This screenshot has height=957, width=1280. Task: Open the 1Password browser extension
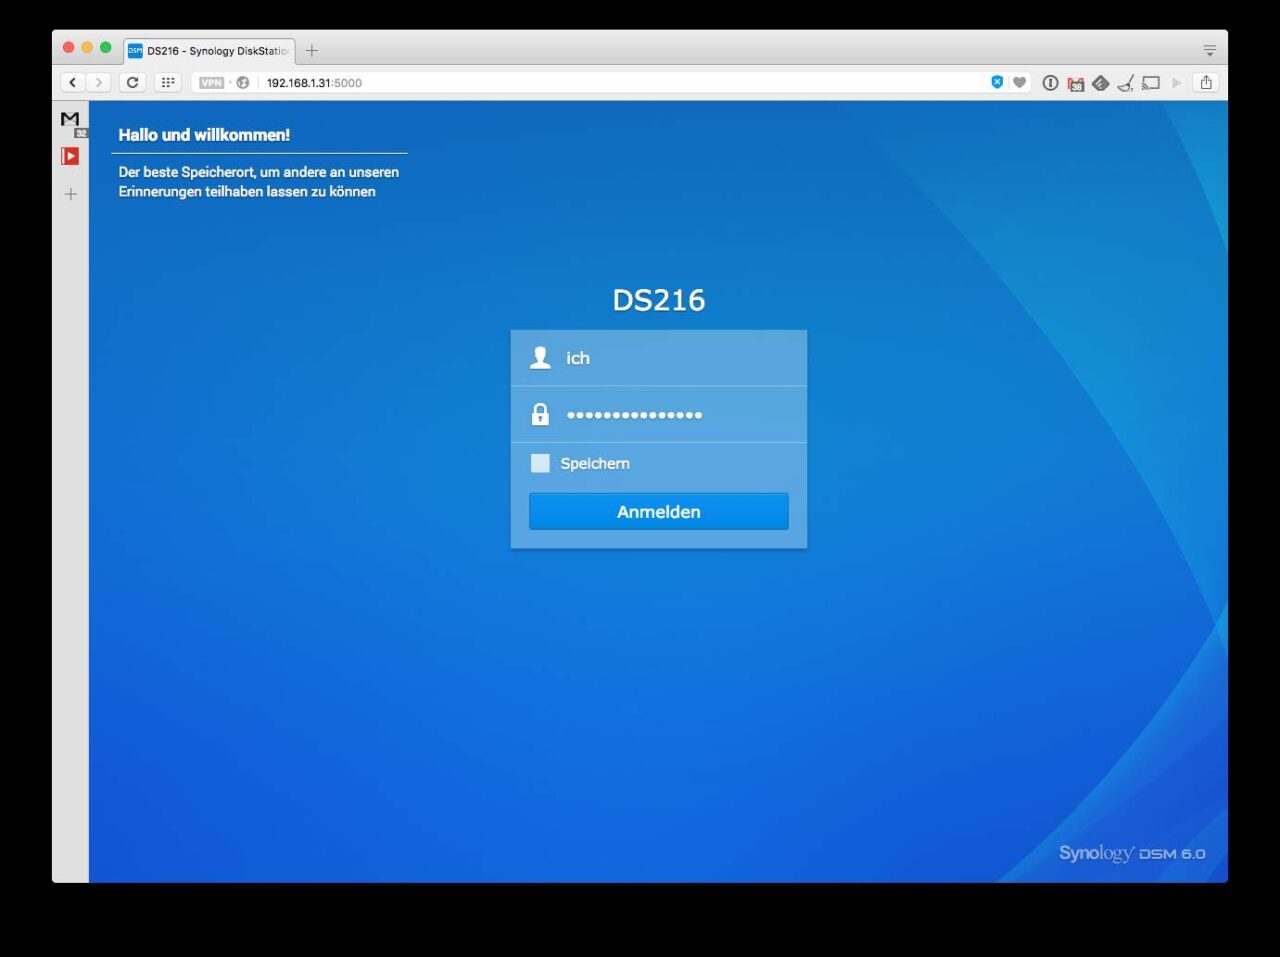point(1050,83)
